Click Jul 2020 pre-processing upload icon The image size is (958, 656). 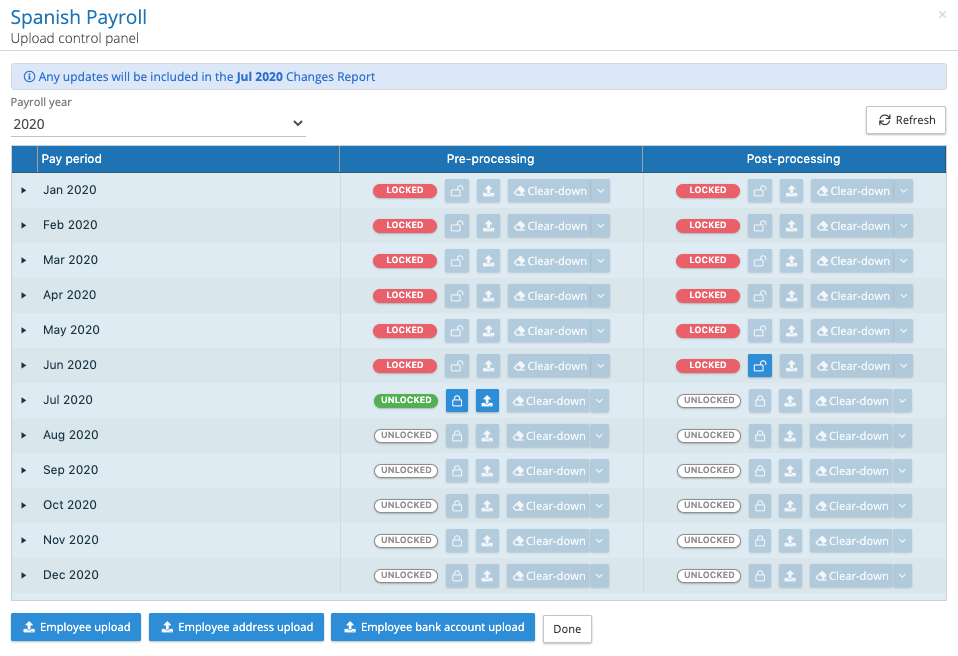pos(488,401)
